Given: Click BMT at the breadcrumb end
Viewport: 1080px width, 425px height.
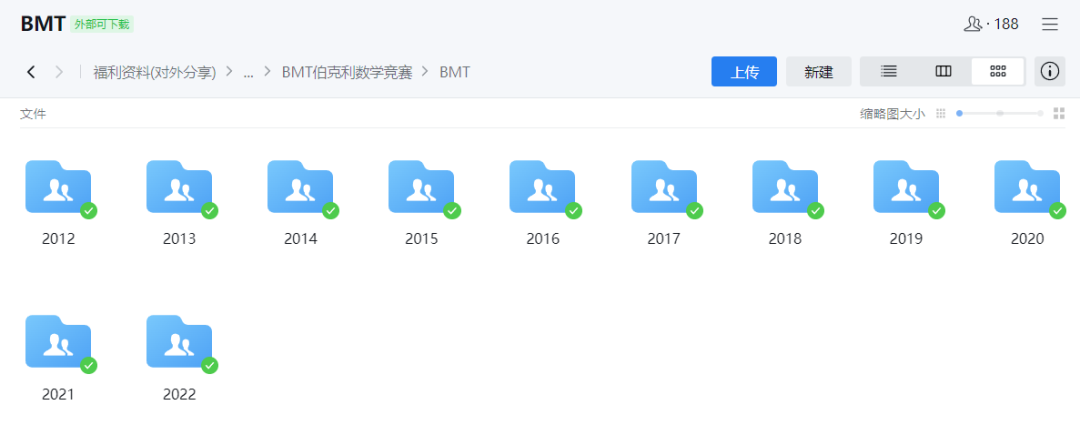Looking at the screenshot, I should tap(455, 72).
